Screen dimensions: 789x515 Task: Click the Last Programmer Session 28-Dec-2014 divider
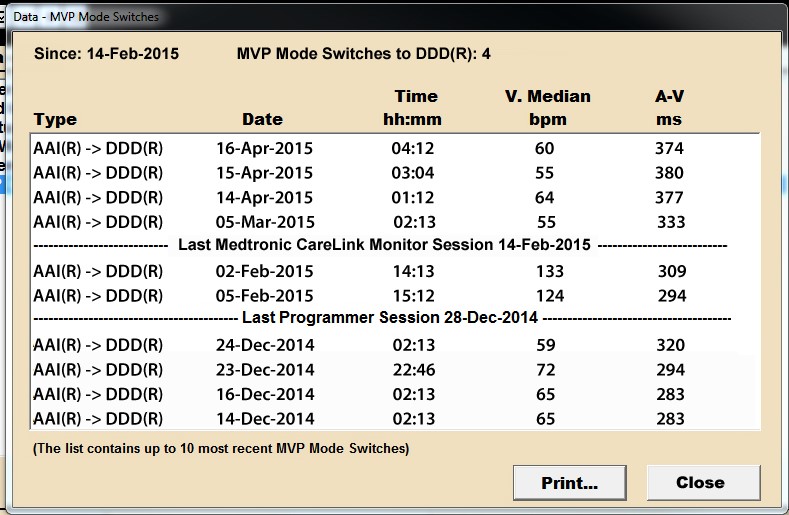[390, 319]
